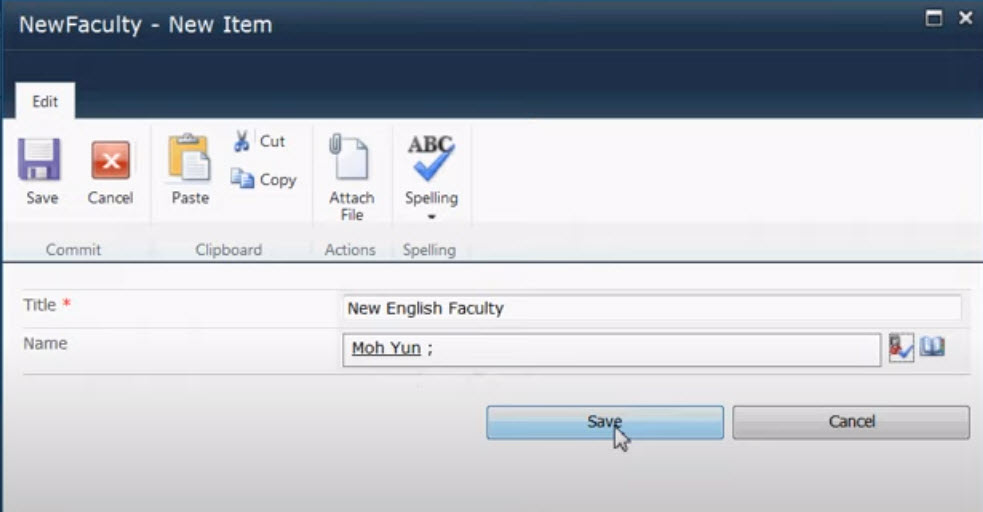
Task: Open the Browse address book icon
Action: [932, 347]
